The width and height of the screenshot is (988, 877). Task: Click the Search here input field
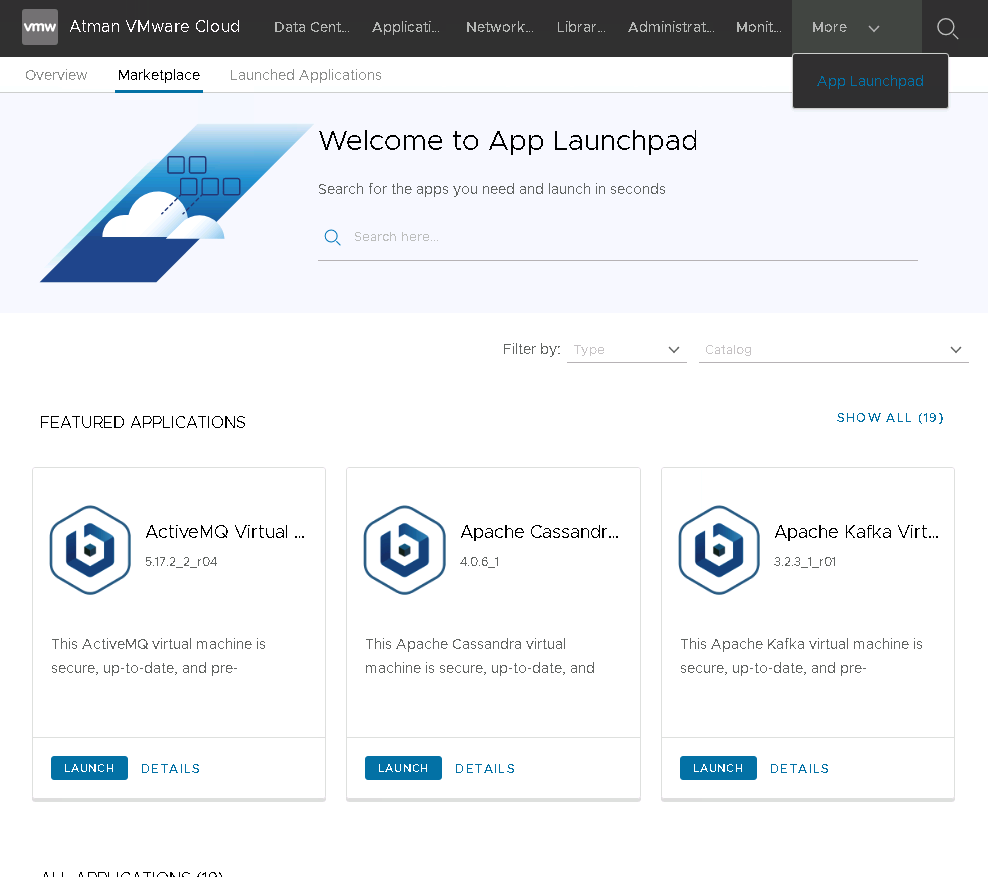point(630,237)
